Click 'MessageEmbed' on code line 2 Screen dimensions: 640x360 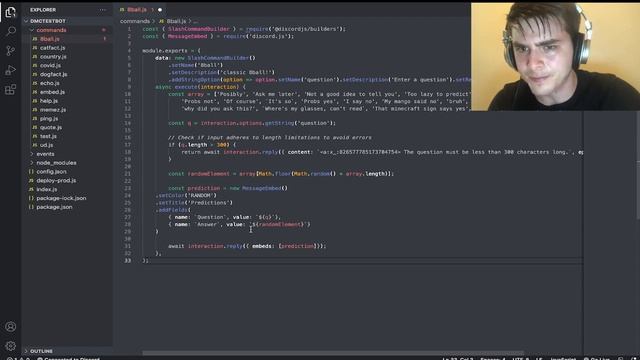(x=187, y=36)
